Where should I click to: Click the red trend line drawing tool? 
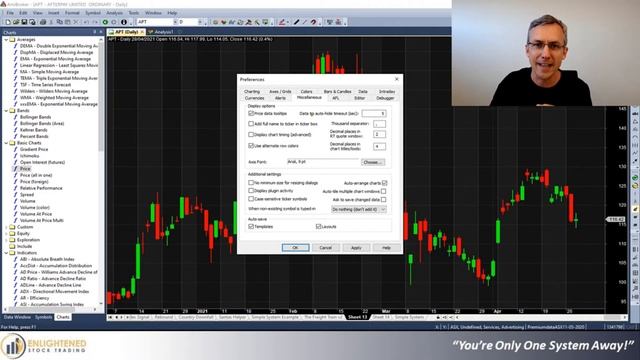tap(282, 22)
